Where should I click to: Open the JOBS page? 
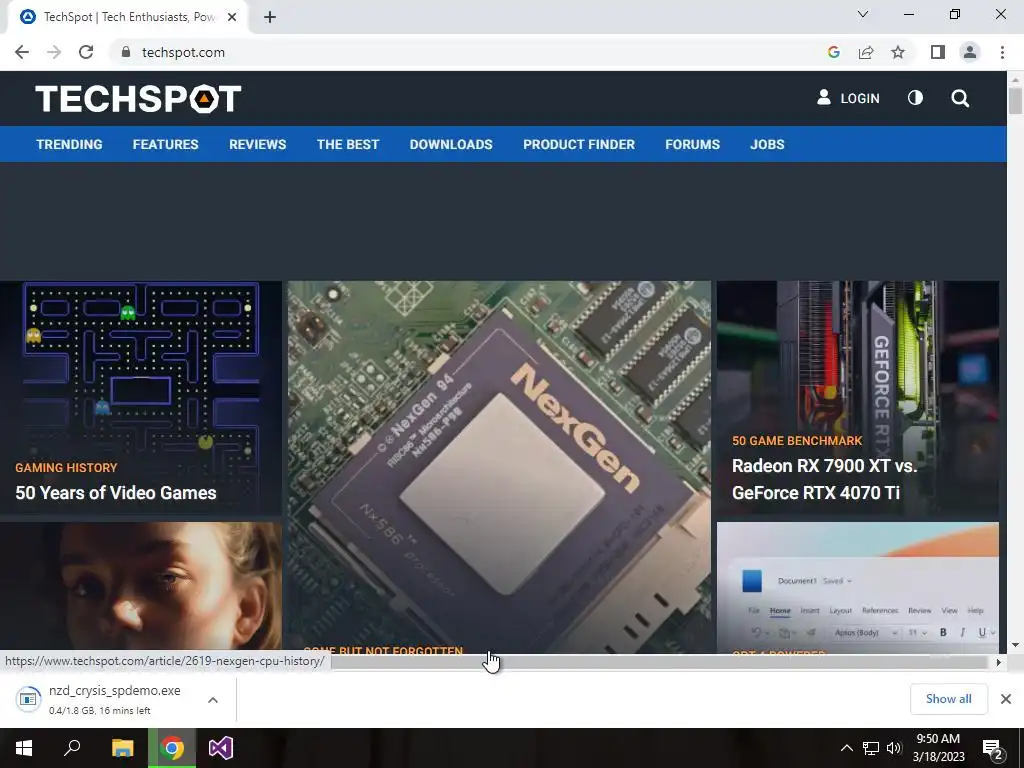pyautogui.click(x=767, y=144)
